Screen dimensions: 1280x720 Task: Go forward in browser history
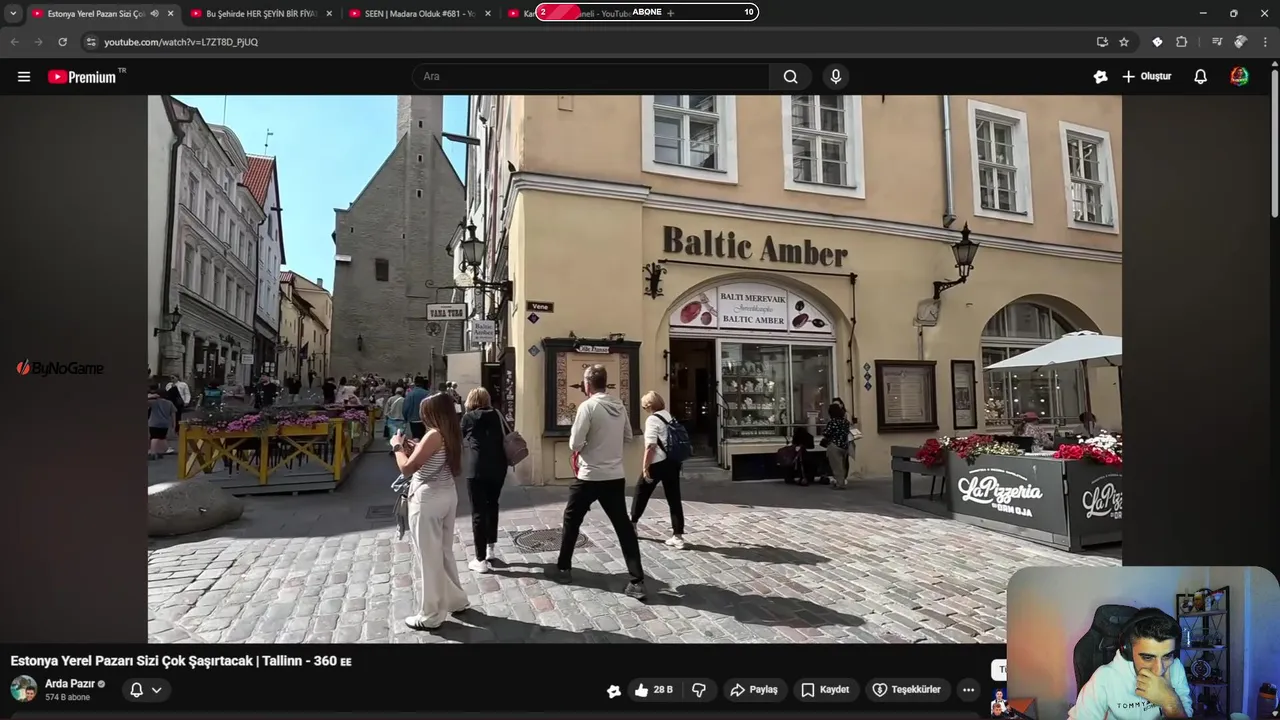click(38, 42)
